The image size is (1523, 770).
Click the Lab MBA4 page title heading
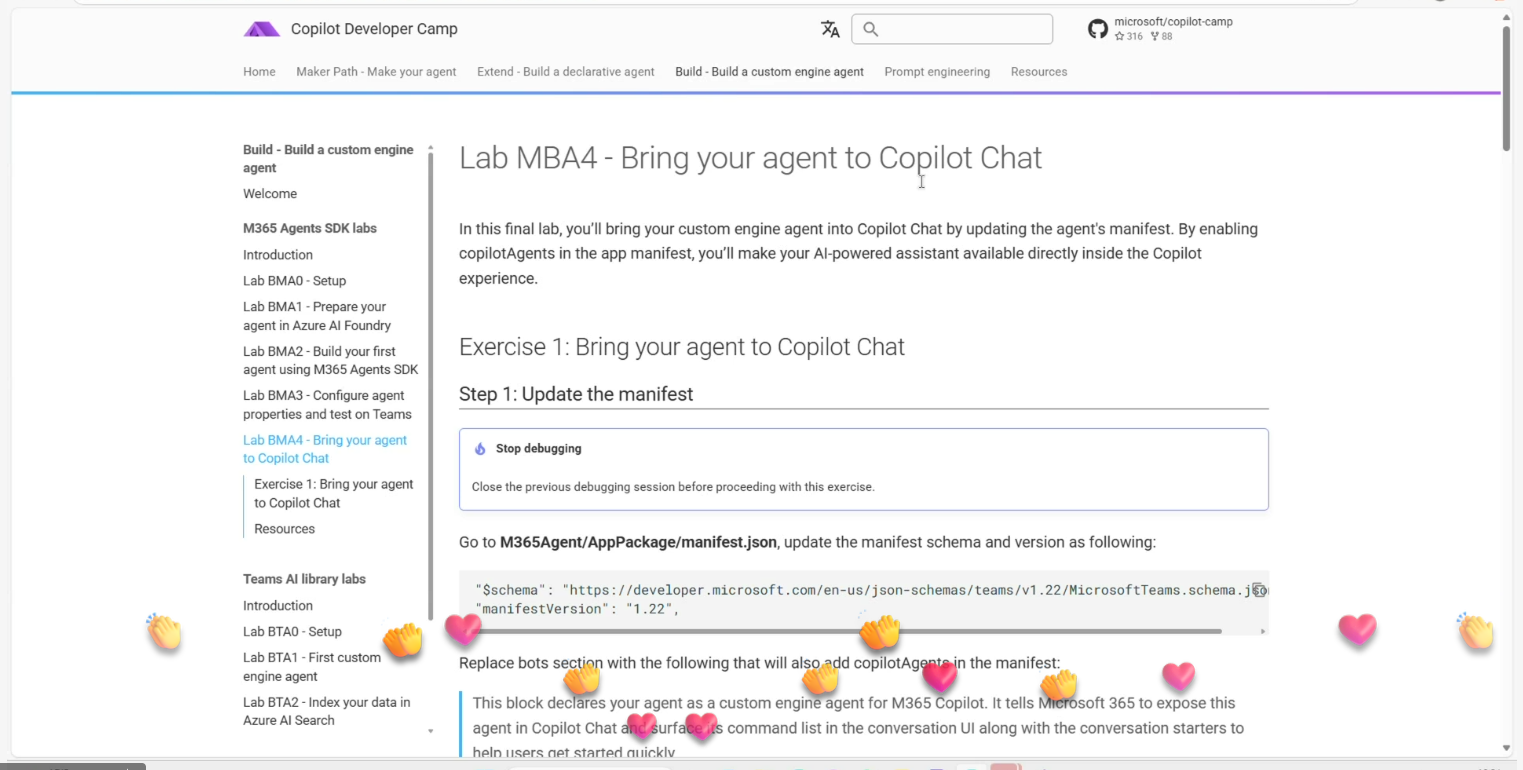click(x=750, y=158)
